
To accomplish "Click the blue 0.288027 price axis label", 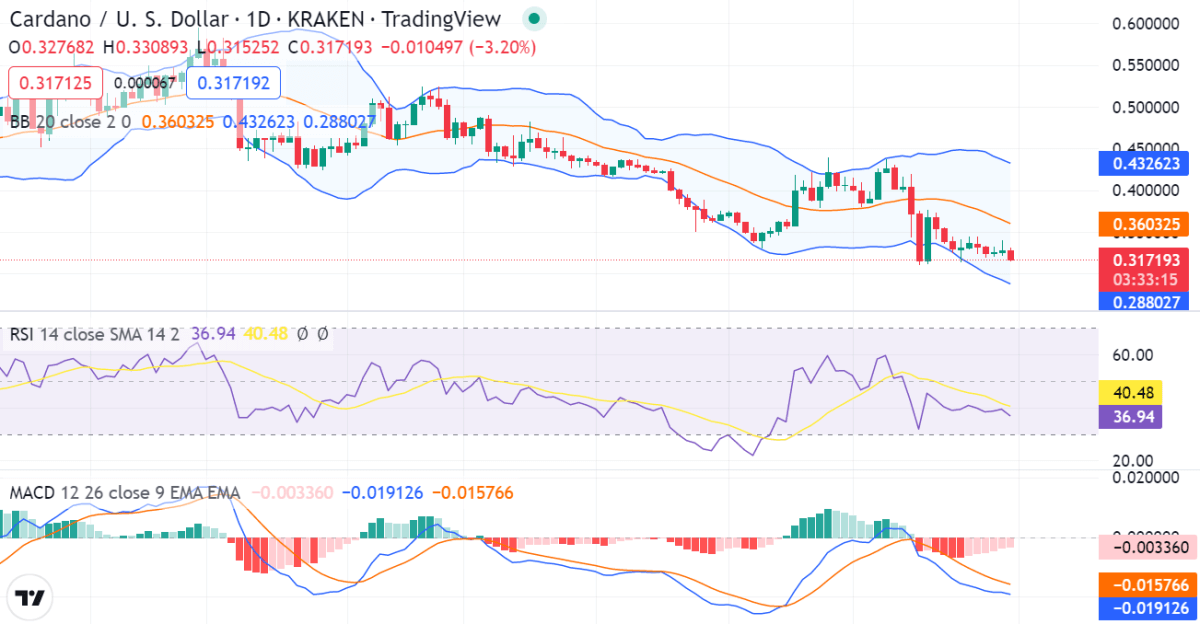I will coord(1146,301).
